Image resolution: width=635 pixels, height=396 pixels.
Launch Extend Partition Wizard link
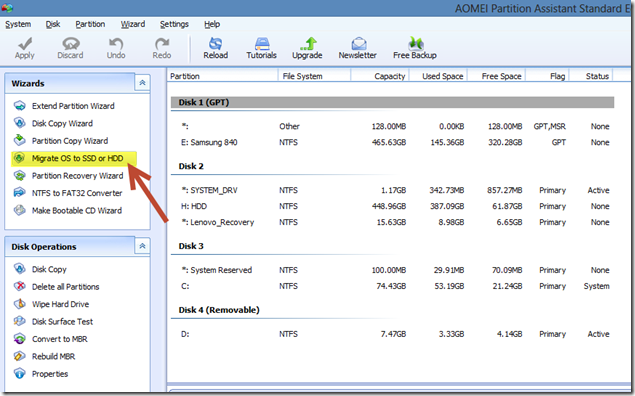click(73, 106)
